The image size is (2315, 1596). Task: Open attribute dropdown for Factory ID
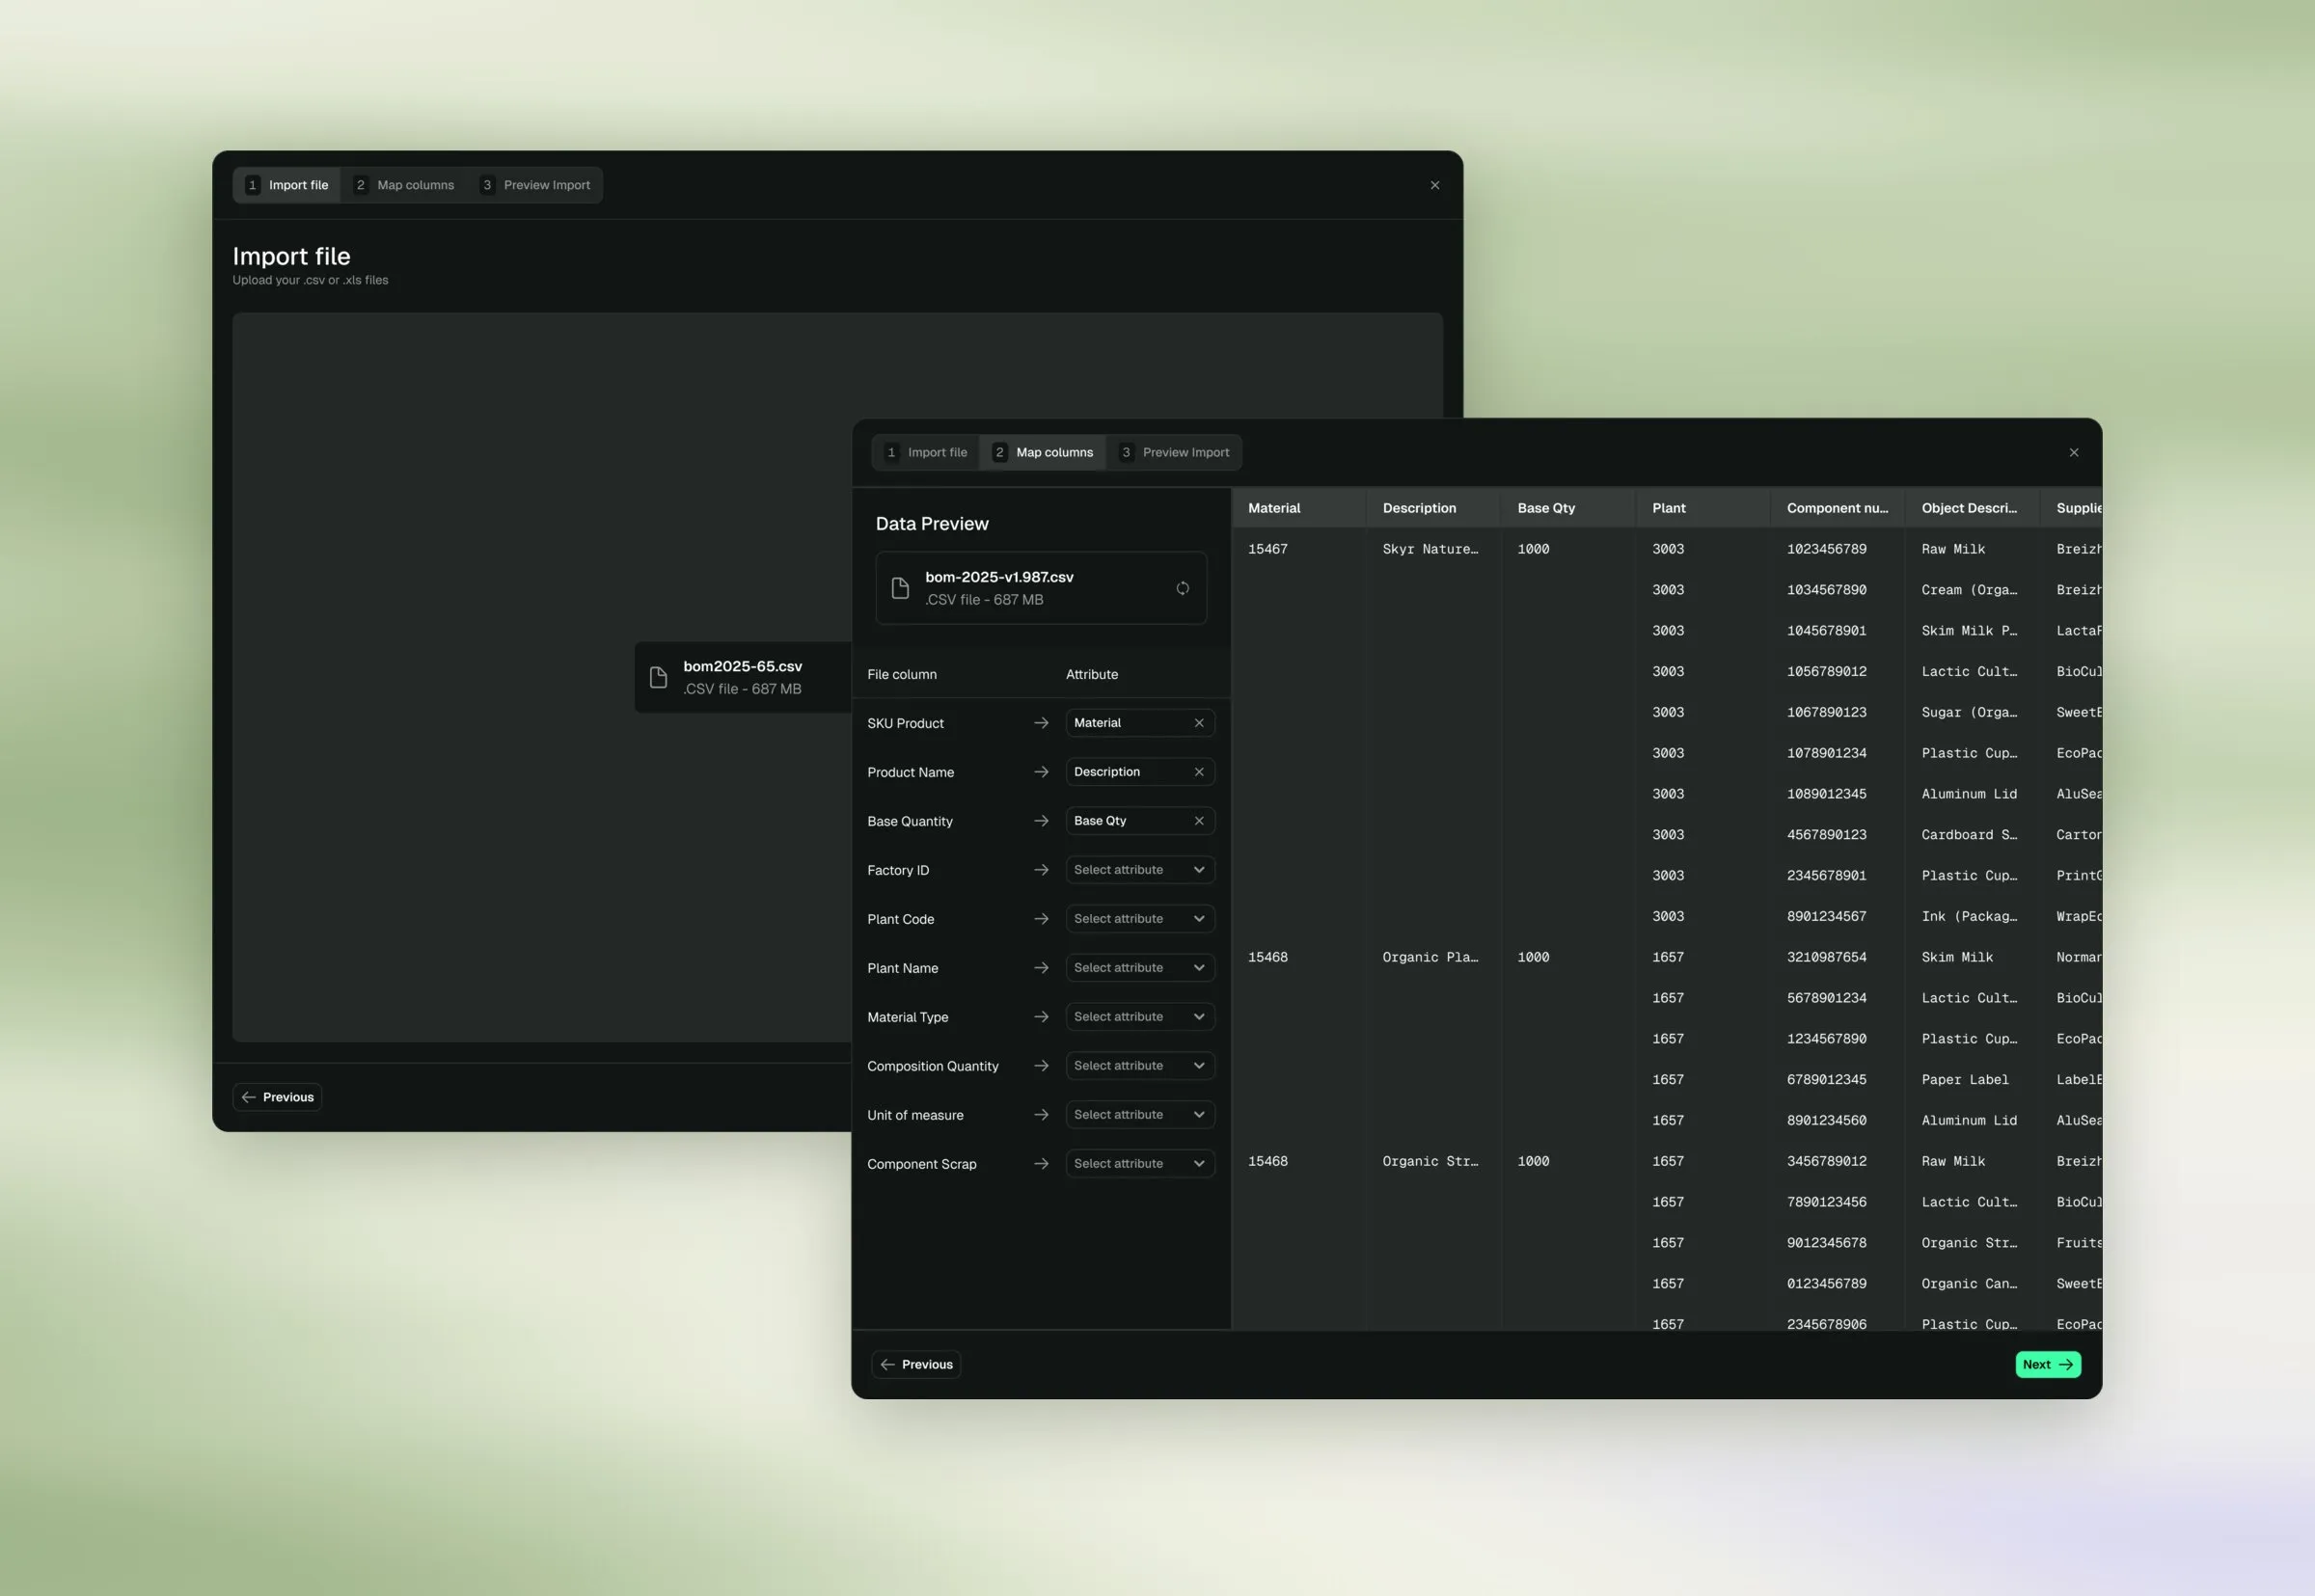pyautogui.click(x=1140, y=870)
